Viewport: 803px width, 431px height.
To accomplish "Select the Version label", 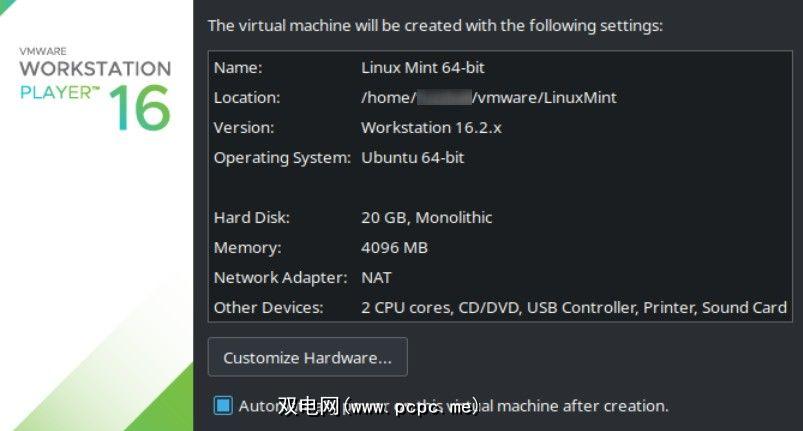I will 244,128.
